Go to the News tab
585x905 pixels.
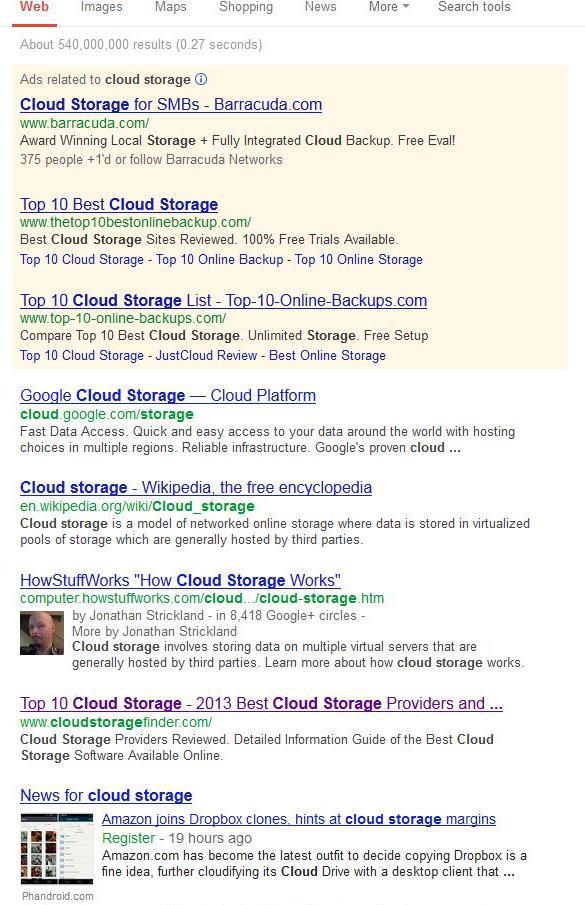pos(321,7)
